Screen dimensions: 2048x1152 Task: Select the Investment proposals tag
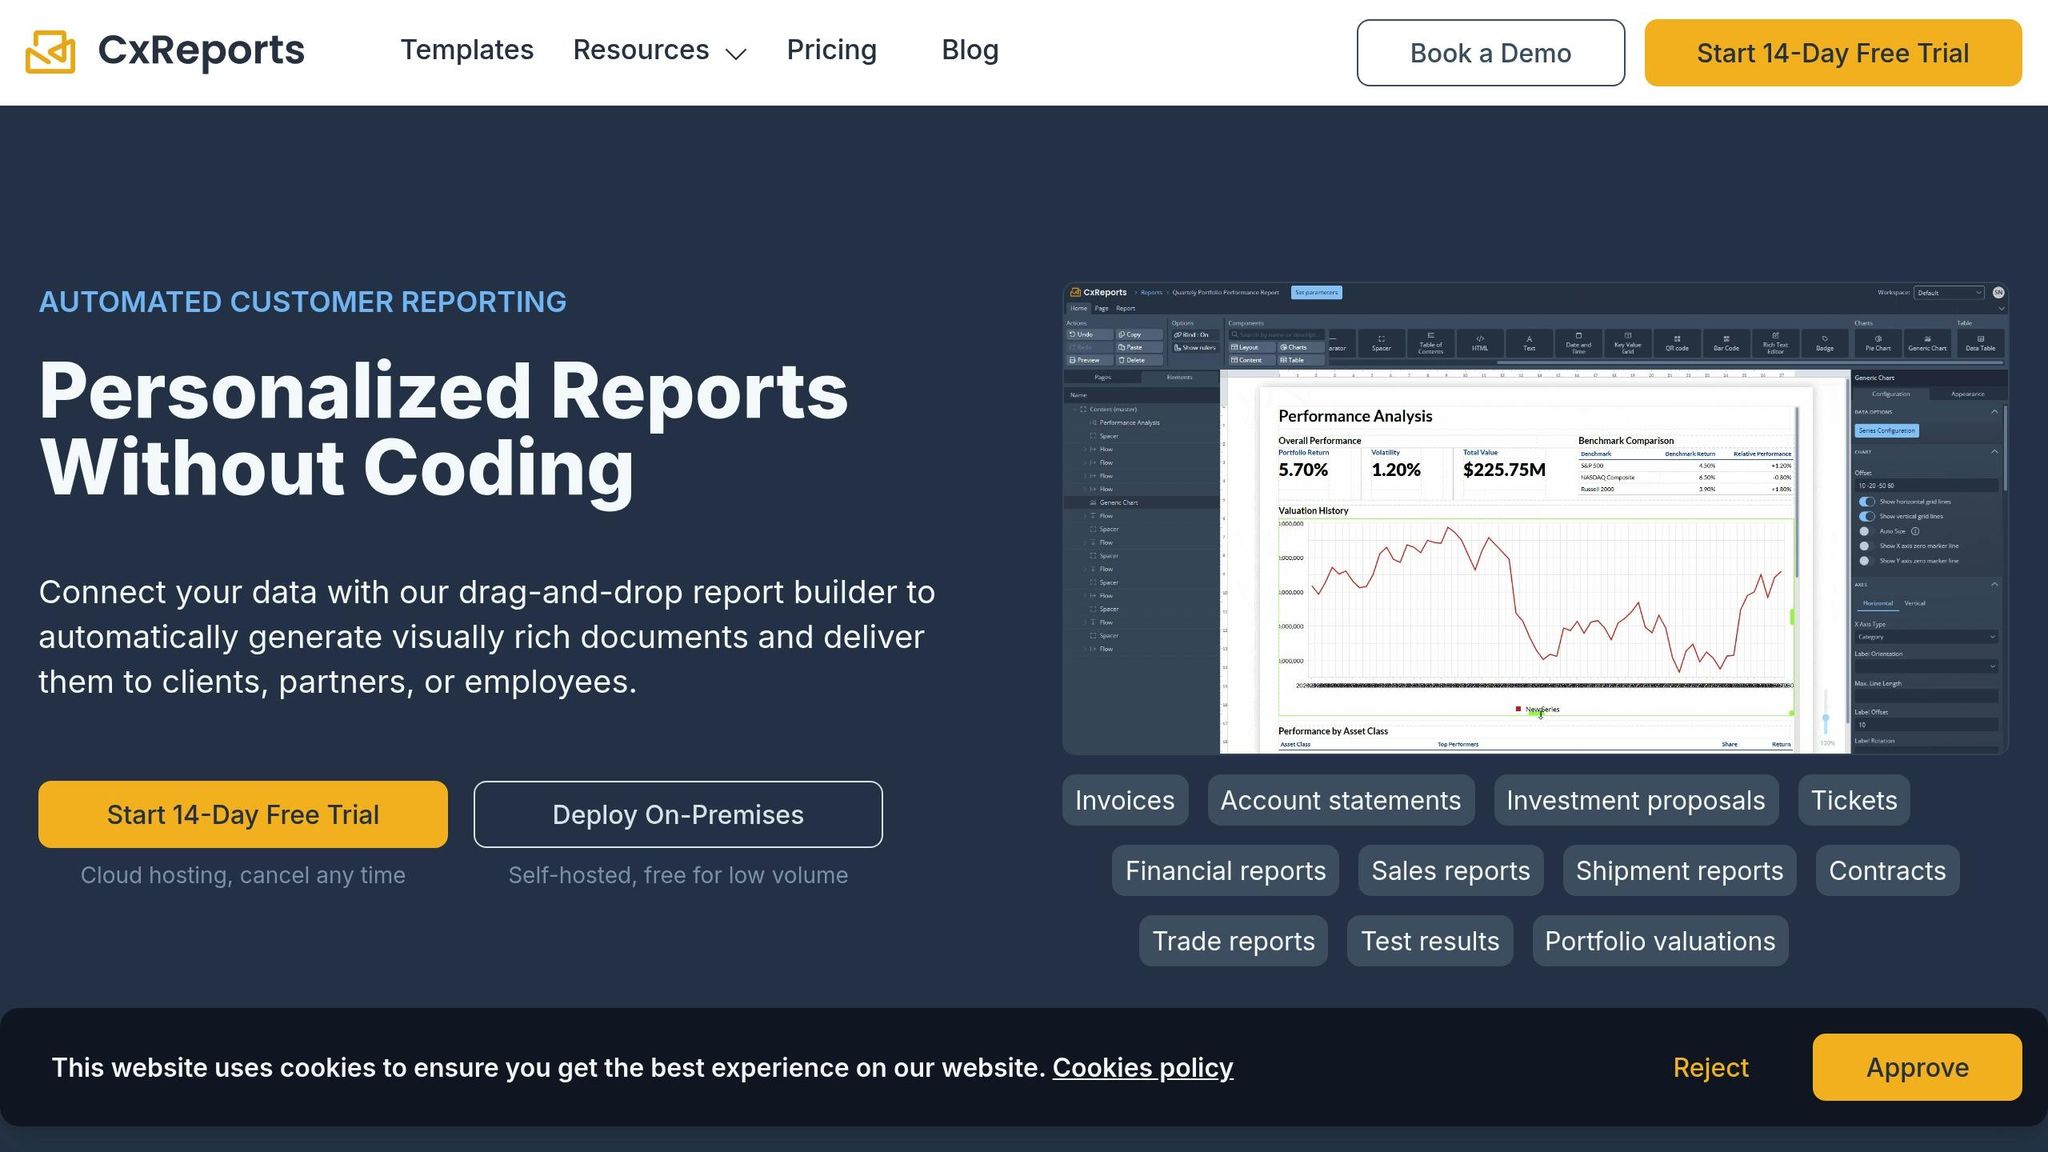tap(1636, 800)
